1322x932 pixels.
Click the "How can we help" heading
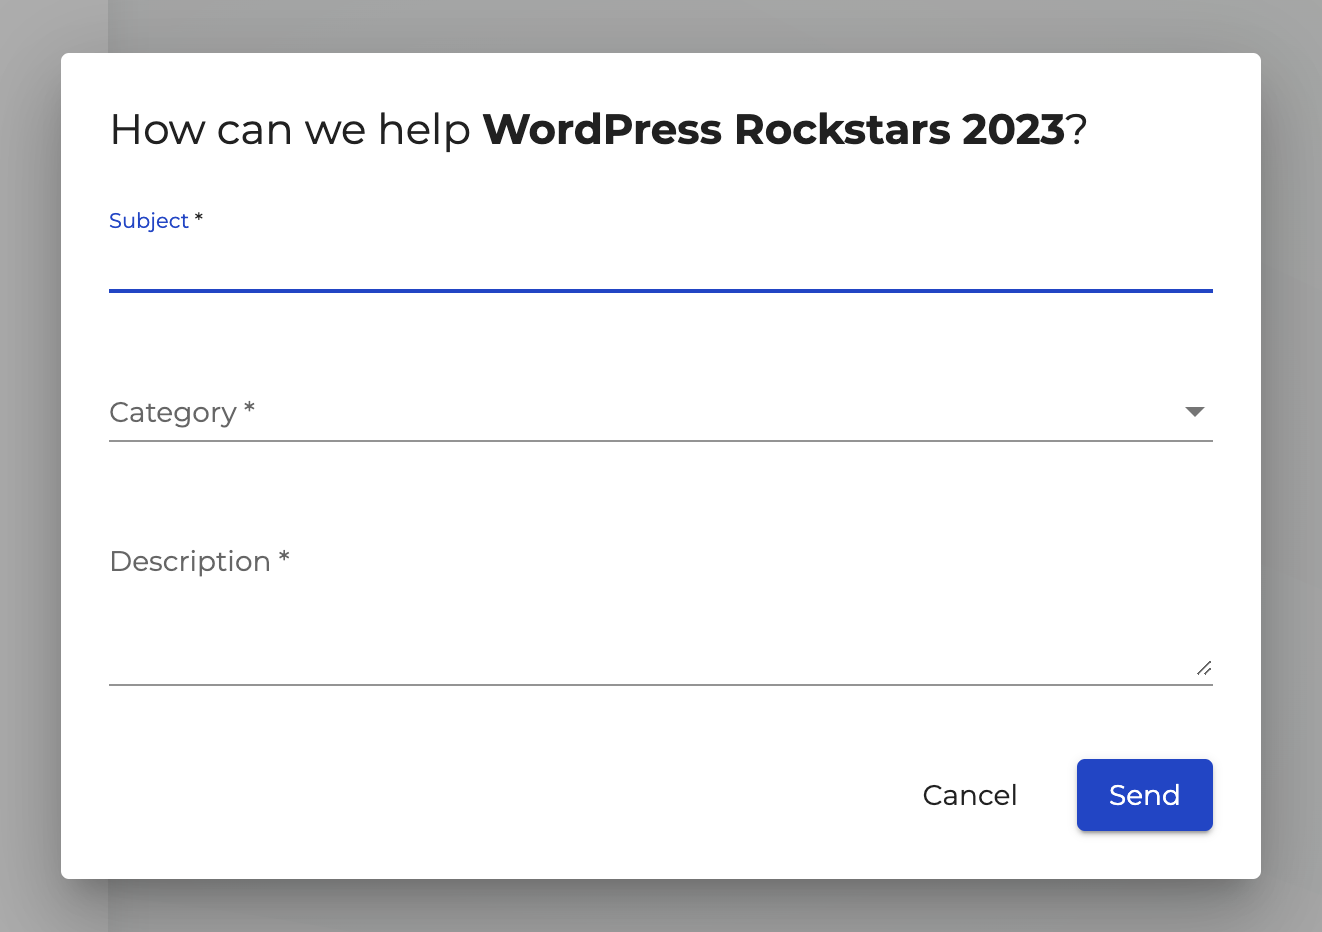pyautogui.click(x=290, y=130)
